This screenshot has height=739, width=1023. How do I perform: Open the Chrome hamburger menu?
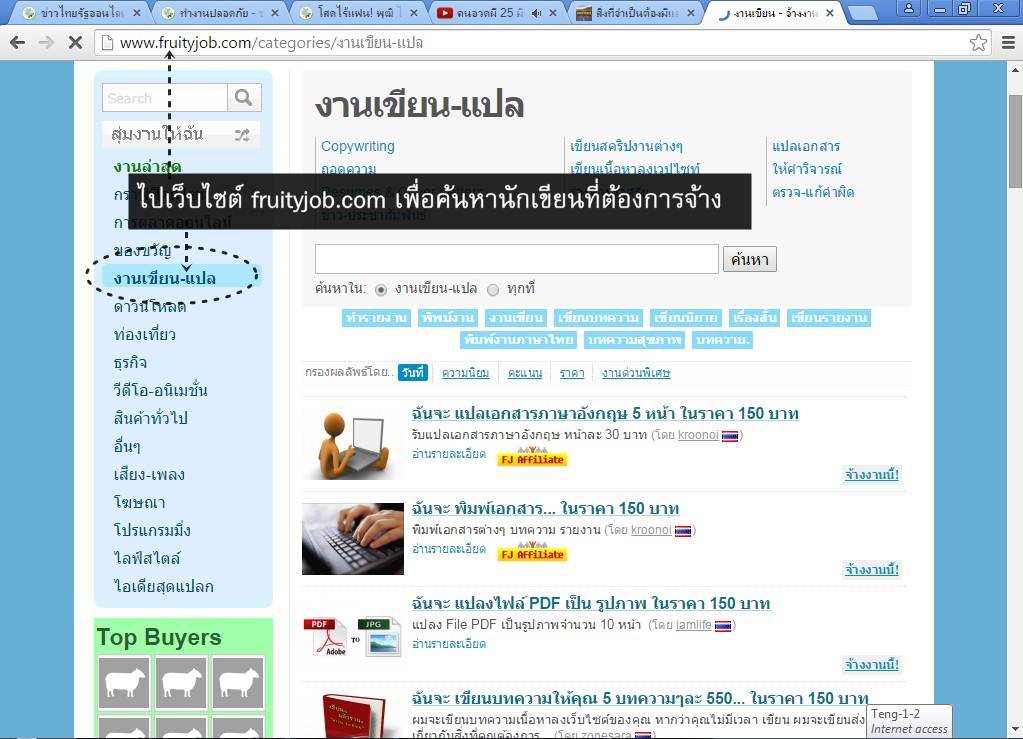tap(1007, 43)
